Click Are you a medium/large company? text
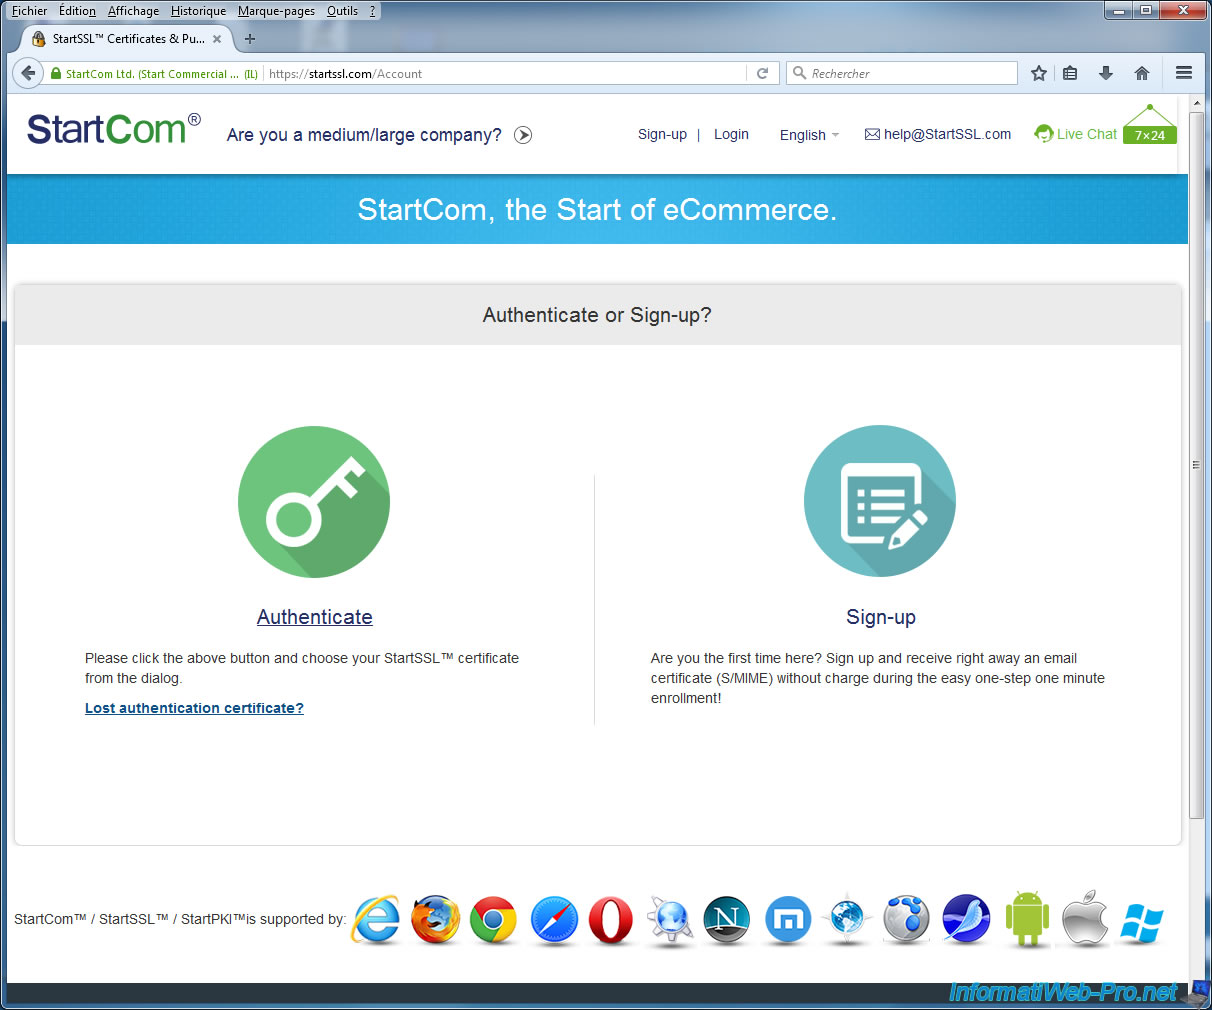1212x1010 pixels. pyautogui.click(x=364, y=135)
